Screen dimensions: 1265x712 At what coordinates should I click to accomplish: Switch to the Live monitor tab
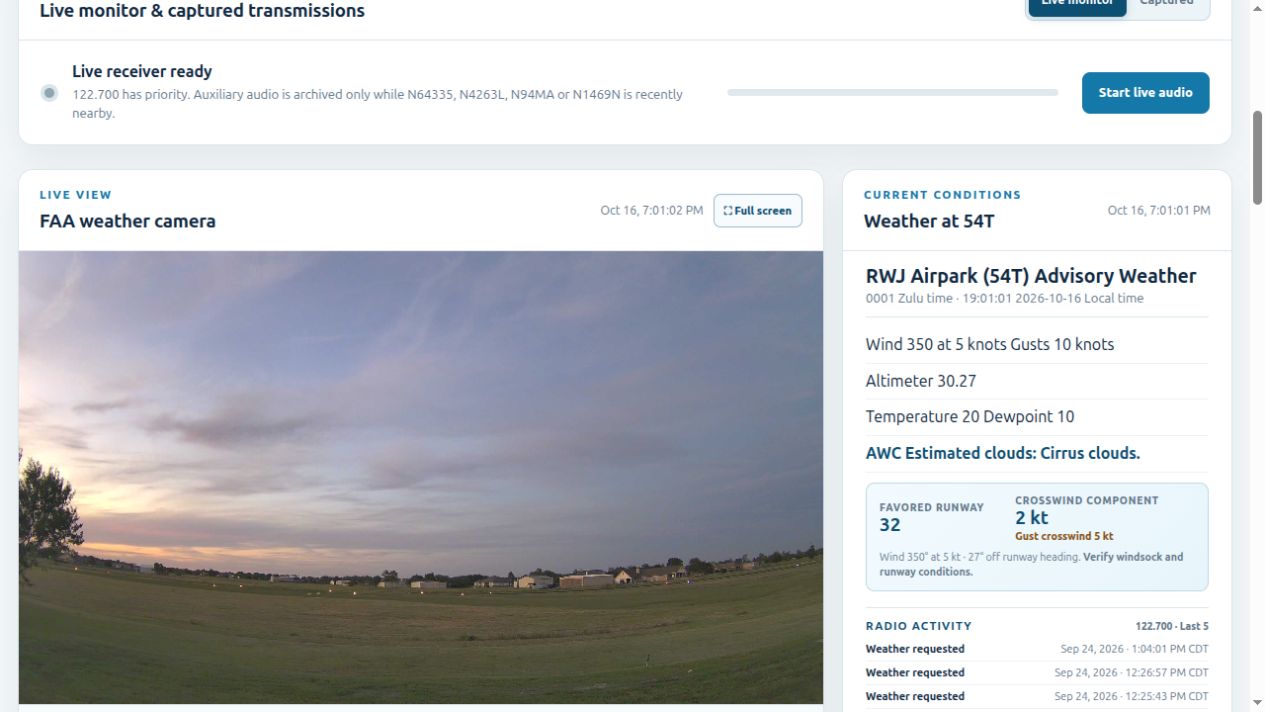pos(1077,4)
